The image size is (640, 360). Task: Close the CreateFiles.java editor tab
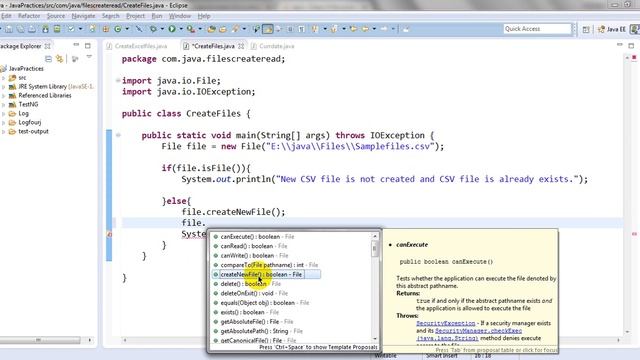point(241,46)
